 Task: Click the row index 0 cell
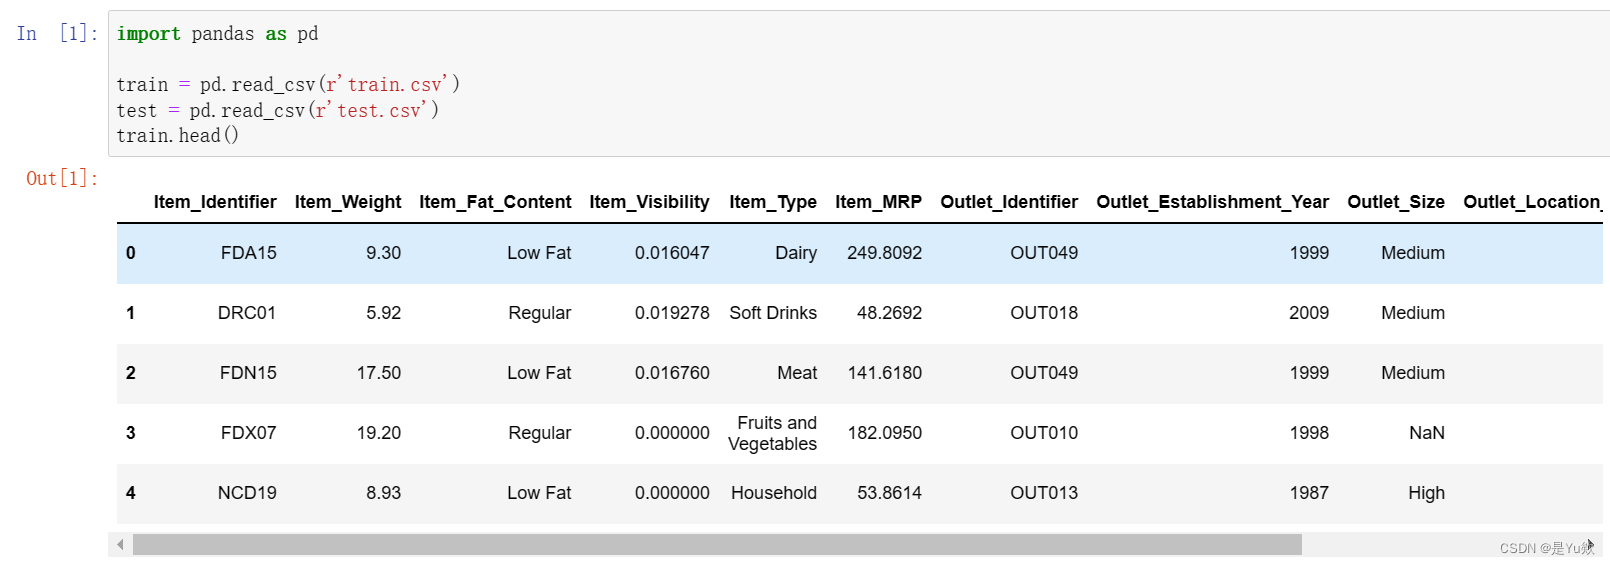pyautogui.click(x=131, y=253)
